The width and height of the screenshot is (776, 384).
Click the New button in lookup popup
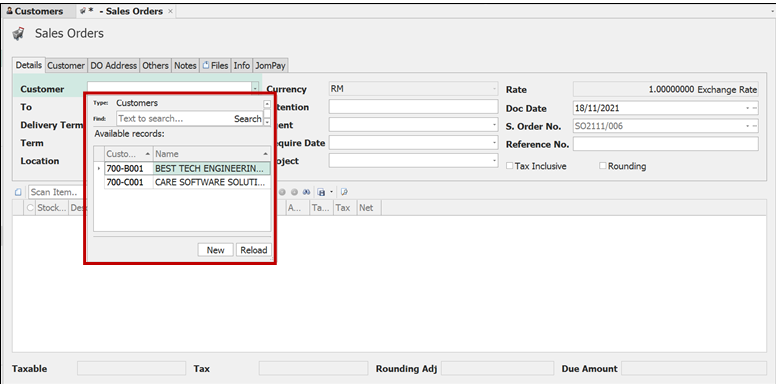(215, 250)
